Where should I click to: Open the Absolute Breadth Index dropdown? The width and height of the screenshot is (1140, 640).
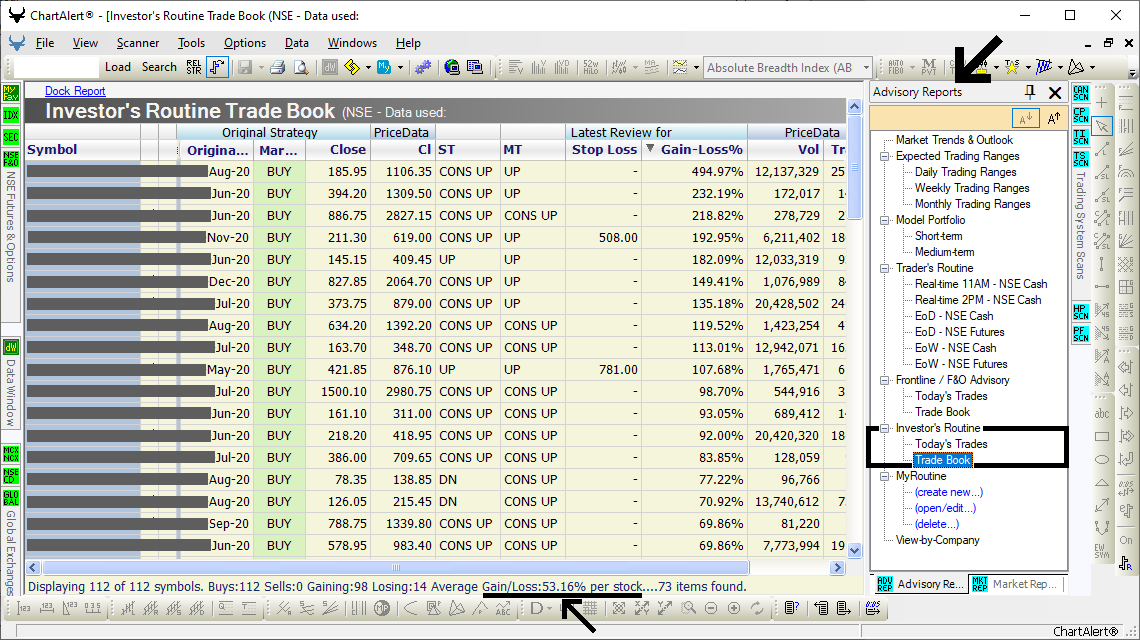[866, 68]
